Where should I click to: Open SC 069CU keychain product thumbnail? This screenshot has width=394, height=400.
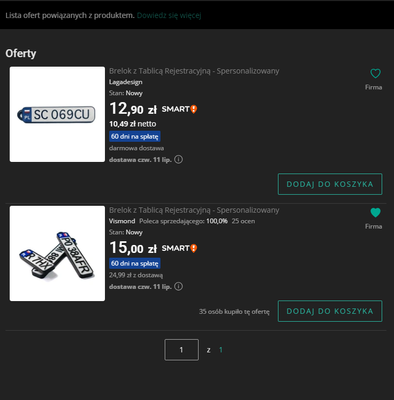57,114
